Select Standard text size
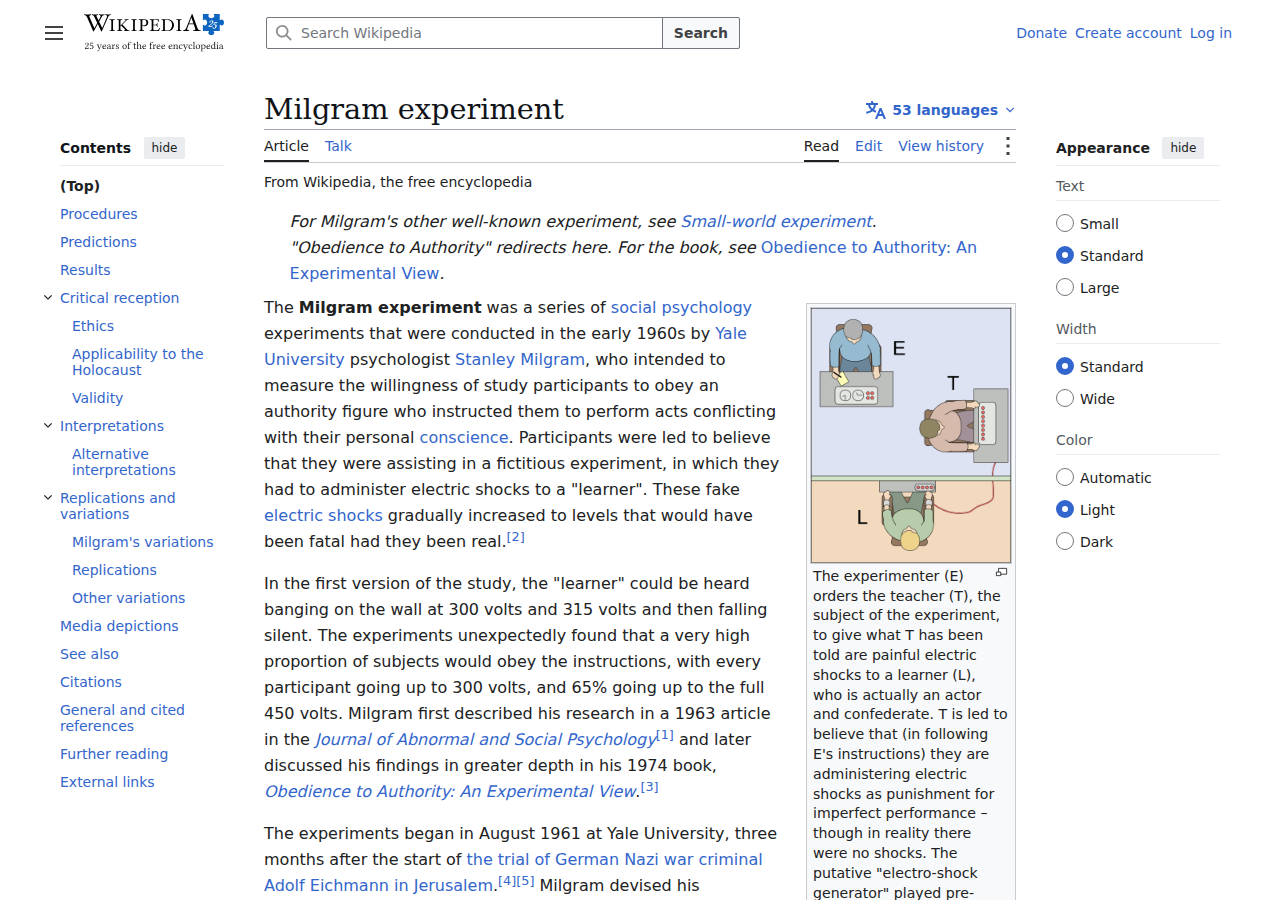The image size is (1280, 900). (x=1065, y=256)
